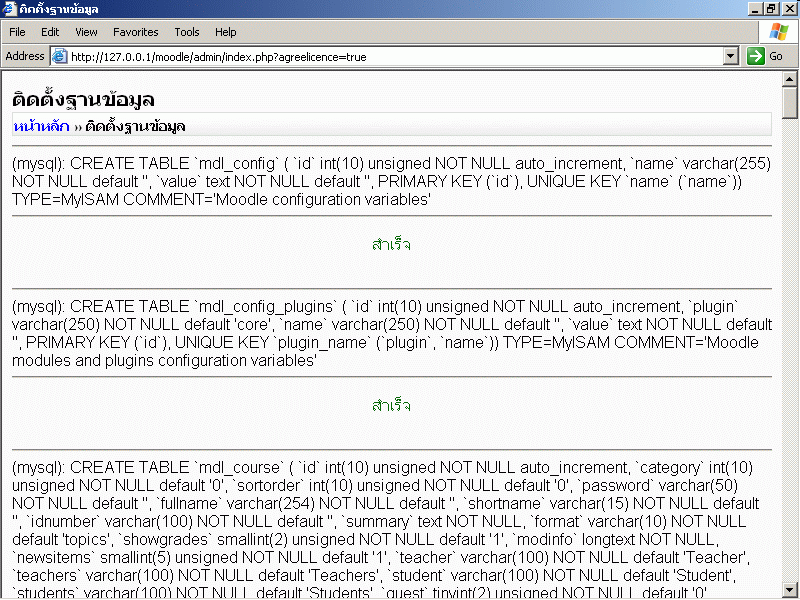Screen dimensions: 800x600
Task: Expand the address bar dropdown list
Action: (x=731, y=57)
